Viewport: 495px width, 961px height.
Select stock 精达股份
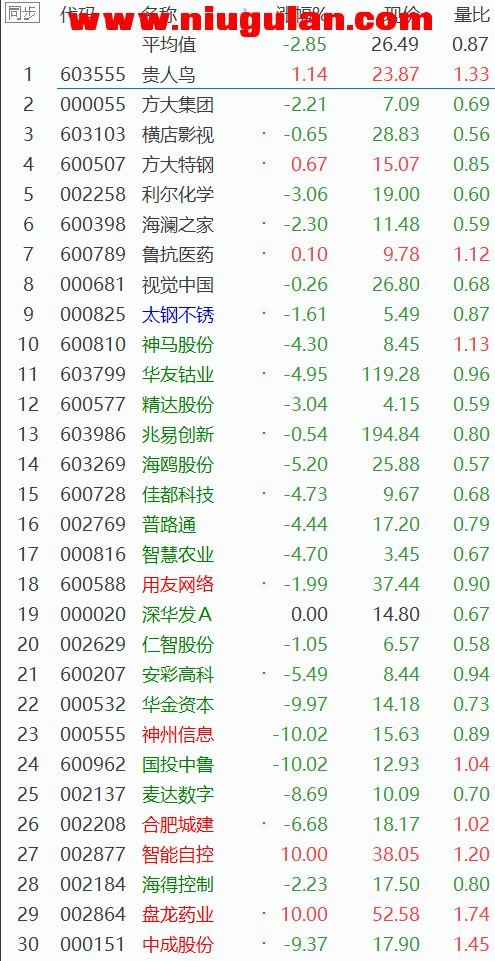tap(178, 405)
